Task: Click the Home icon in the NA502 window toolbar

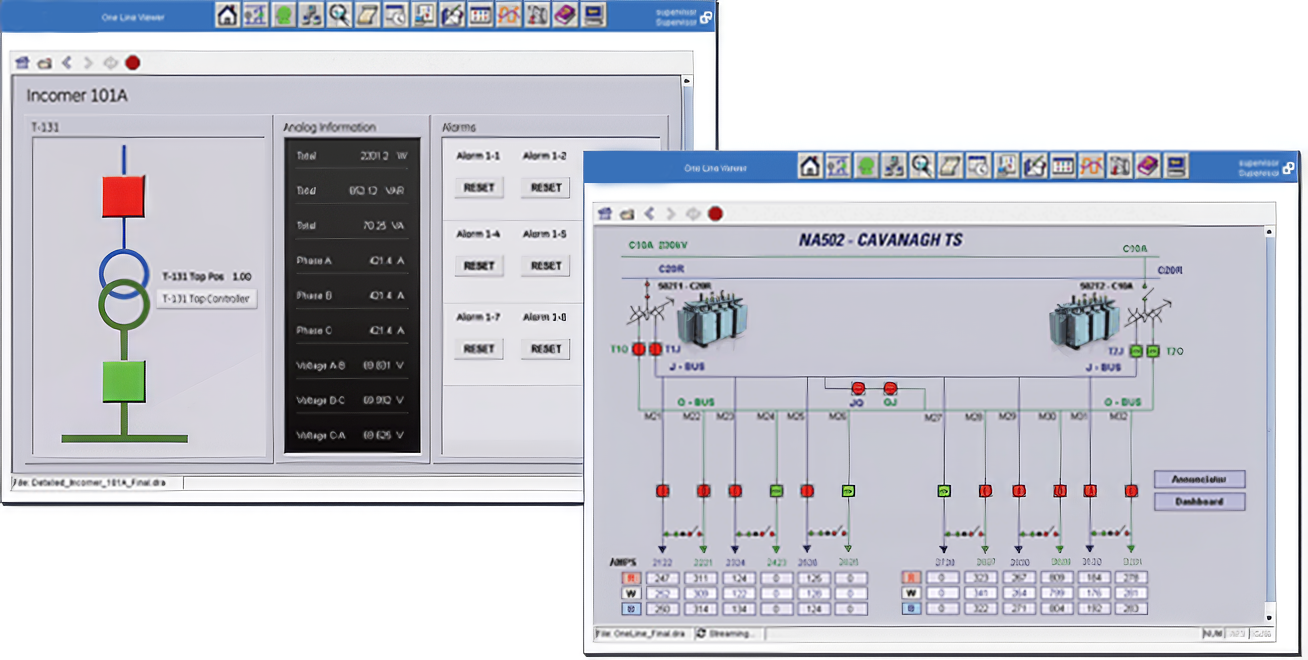Action: pyautogui.click(x=810, y=165)
